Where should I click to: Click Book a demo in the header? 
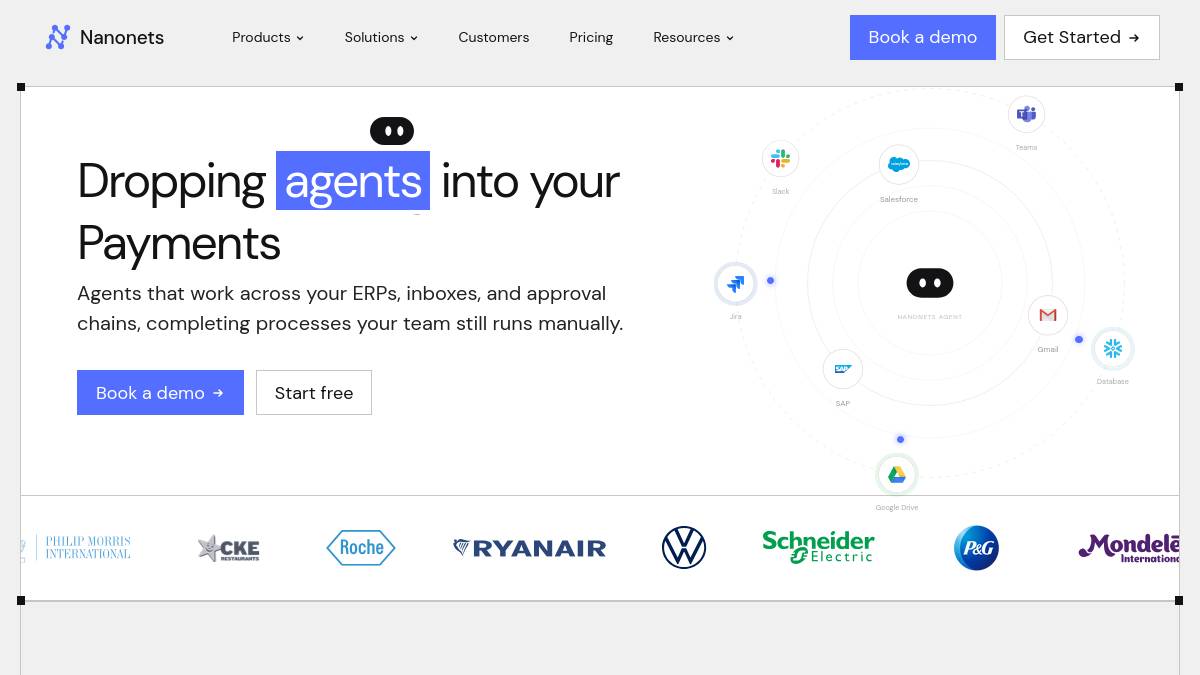923,37
